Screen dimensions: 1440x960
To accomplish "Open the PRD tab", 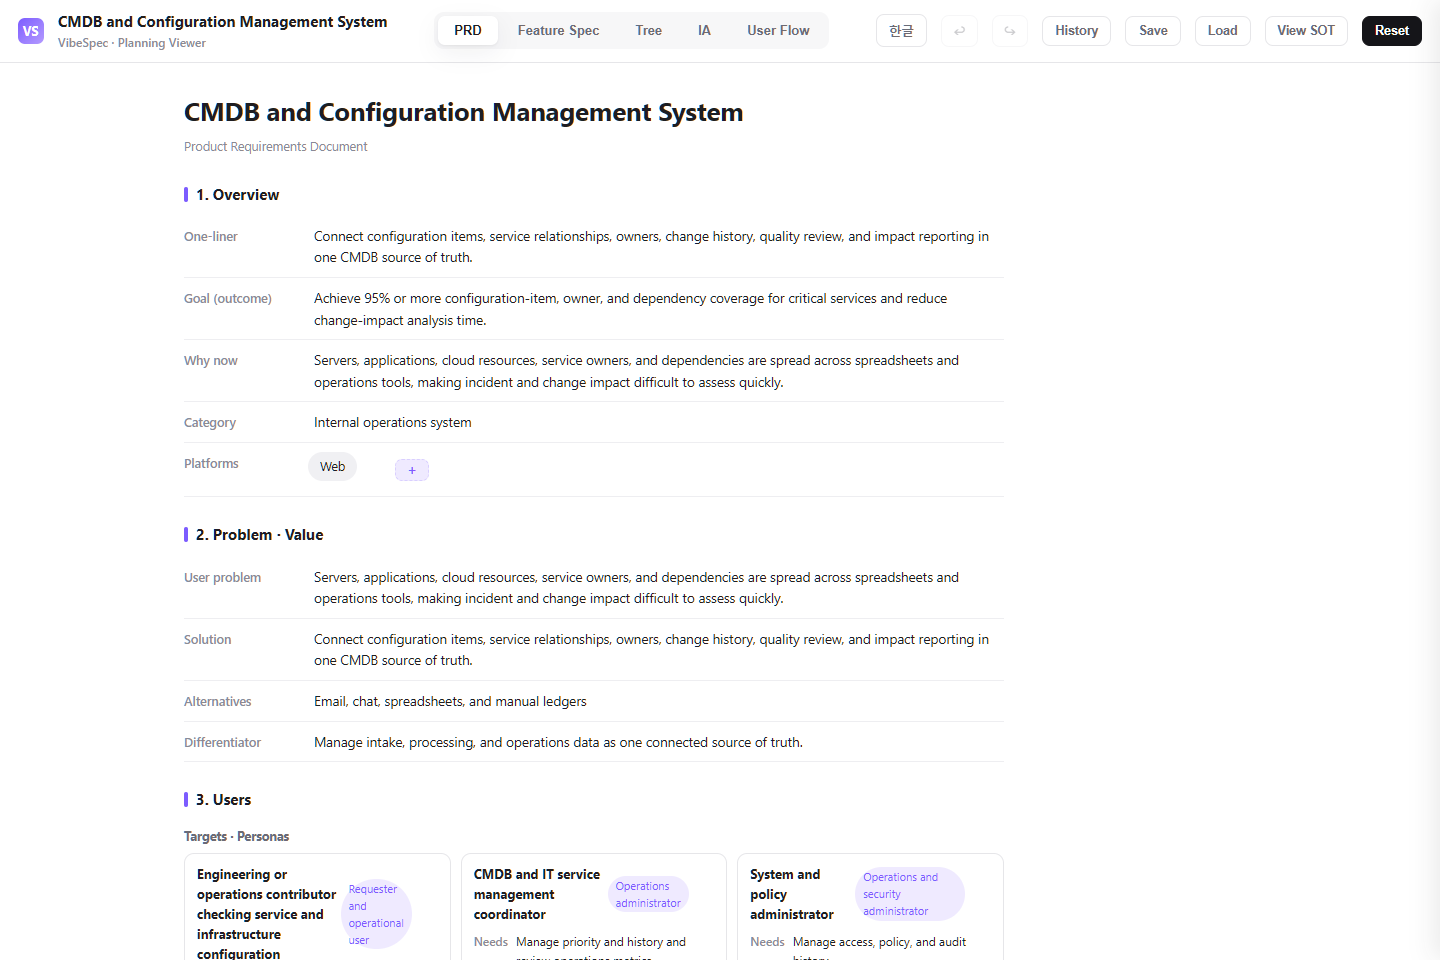I will click(468, 31).
